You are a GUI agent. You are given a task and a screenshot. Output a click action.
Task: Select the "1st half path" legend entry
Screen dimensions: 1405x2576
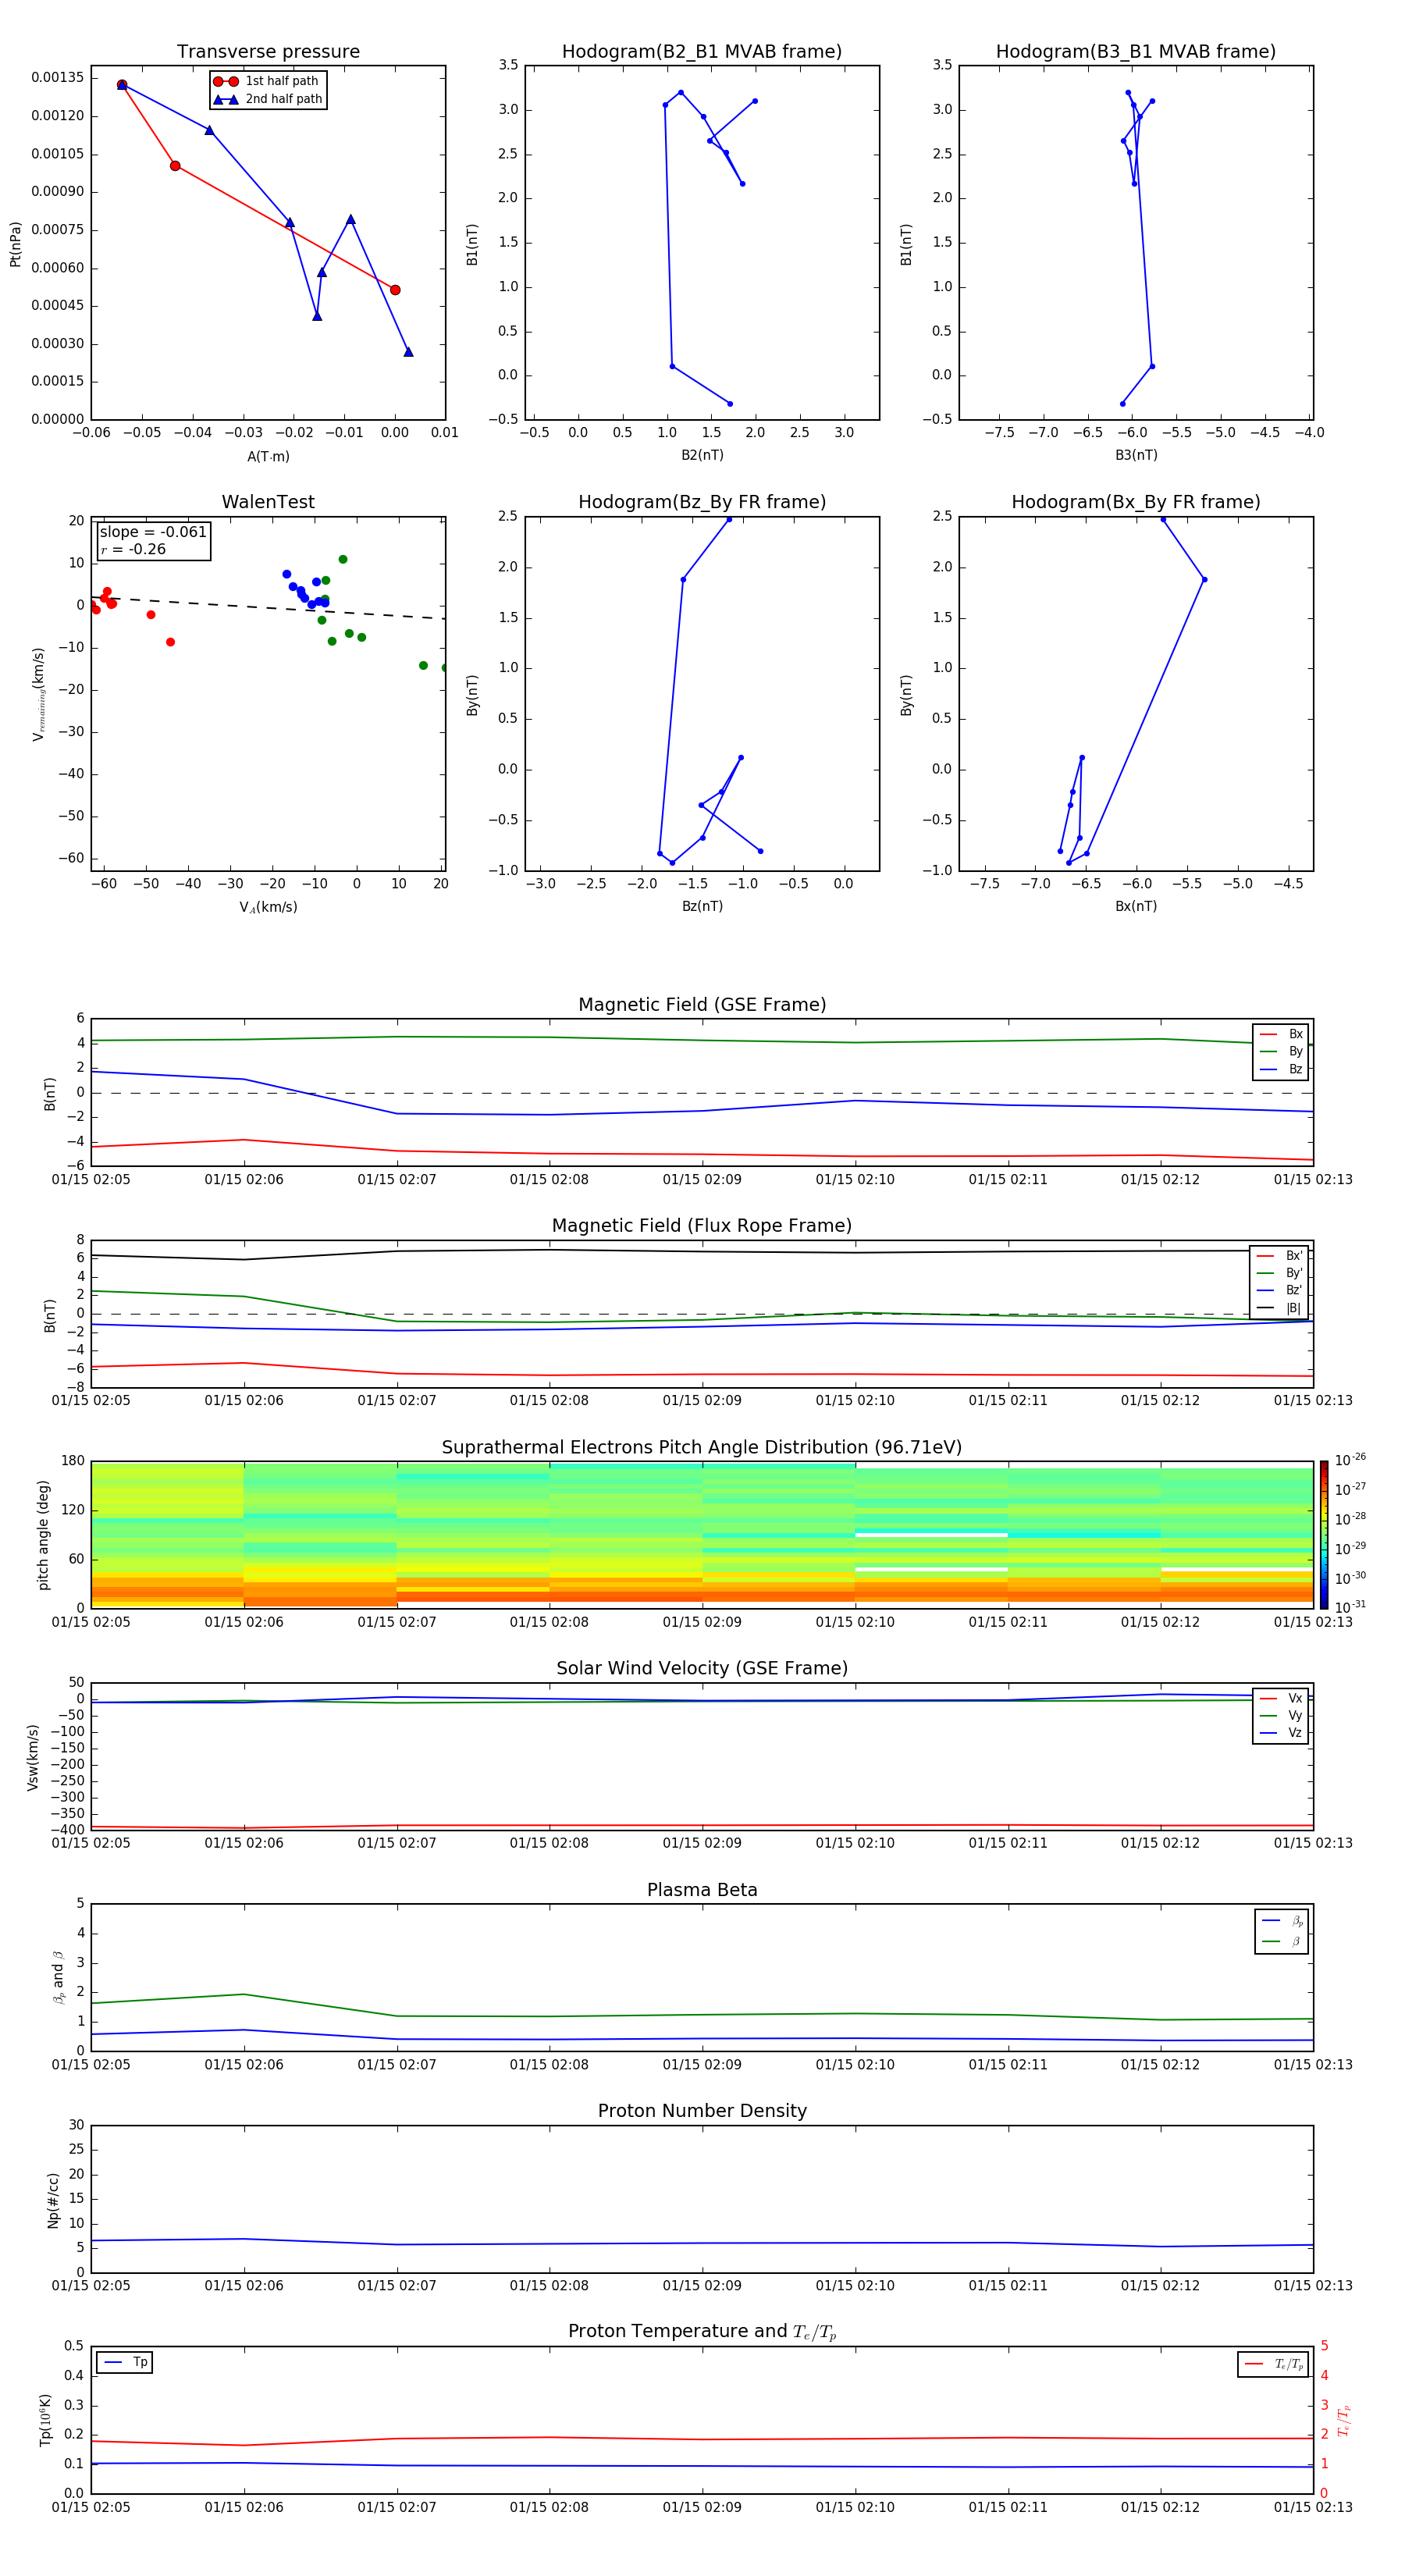[x=266, y=81]
